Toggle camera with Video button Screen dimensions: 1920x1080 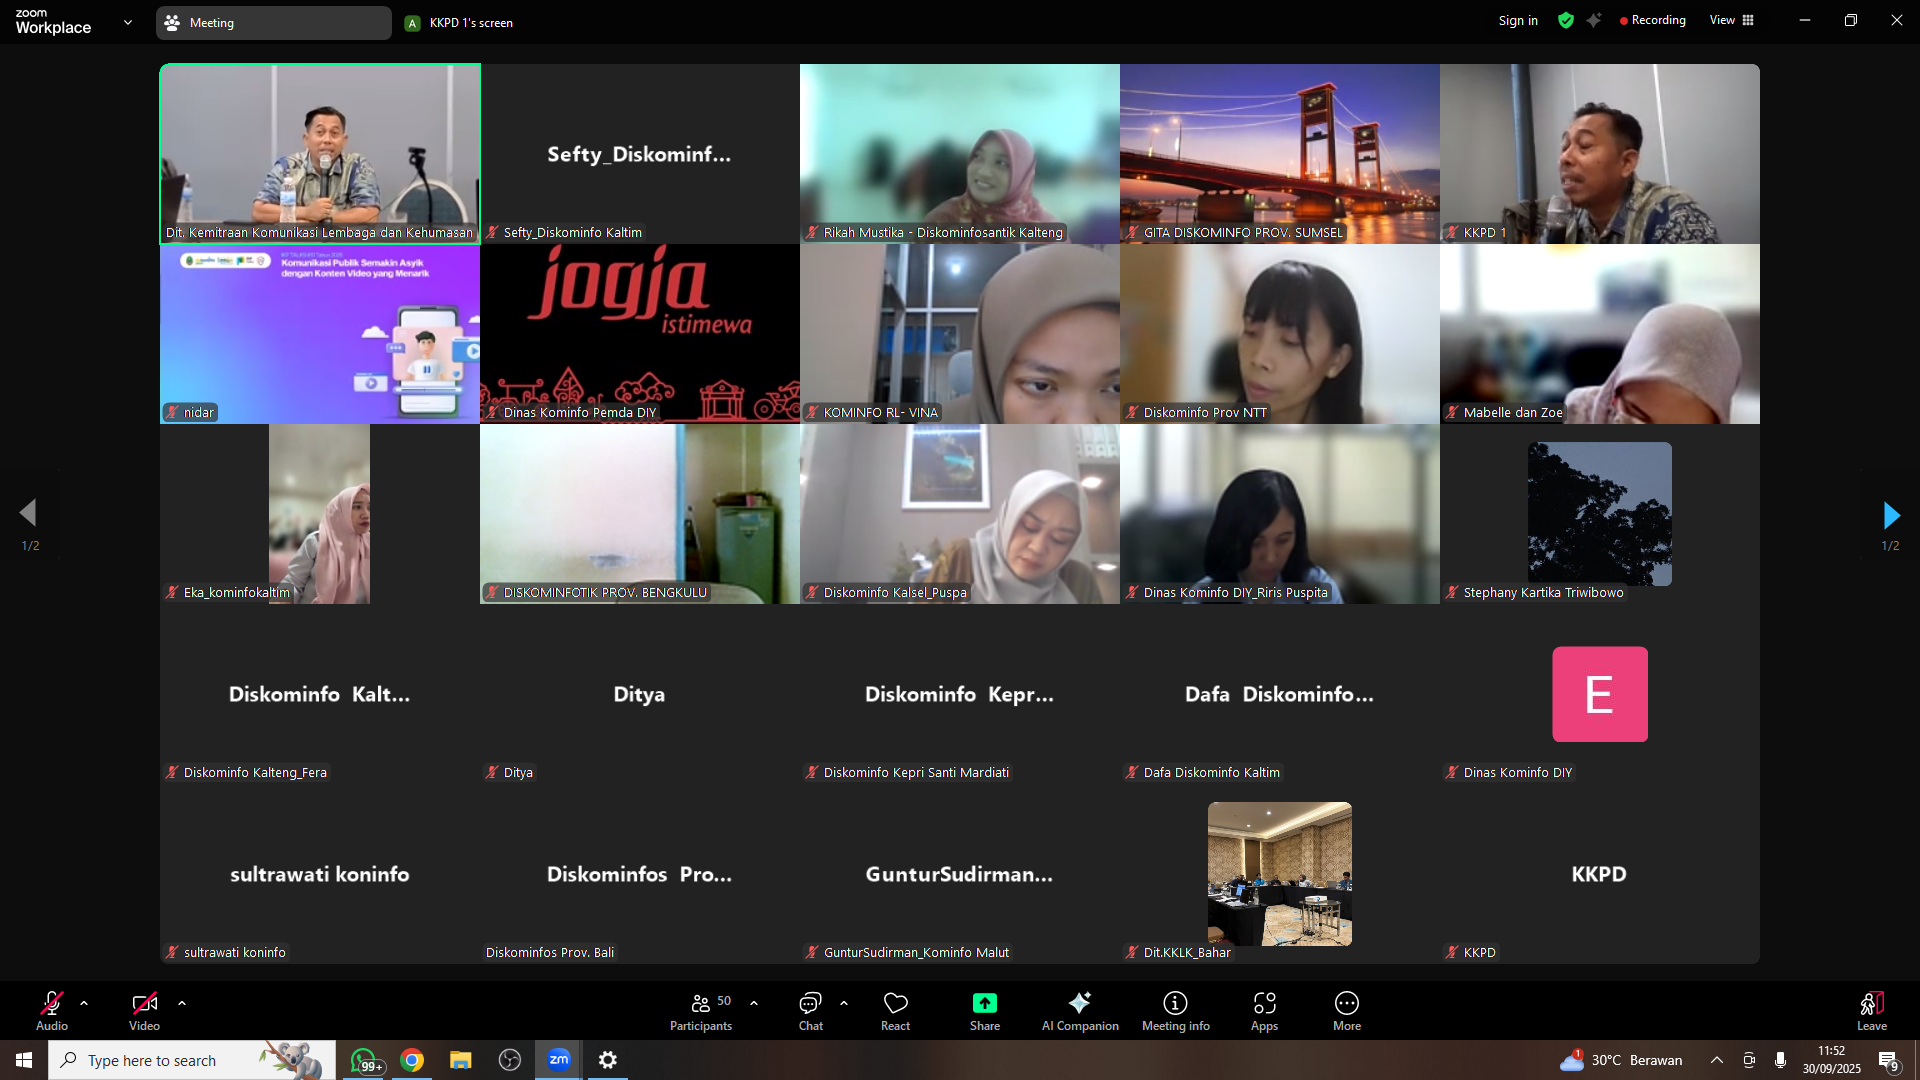pyautogui.click(x=144, y=1003)
